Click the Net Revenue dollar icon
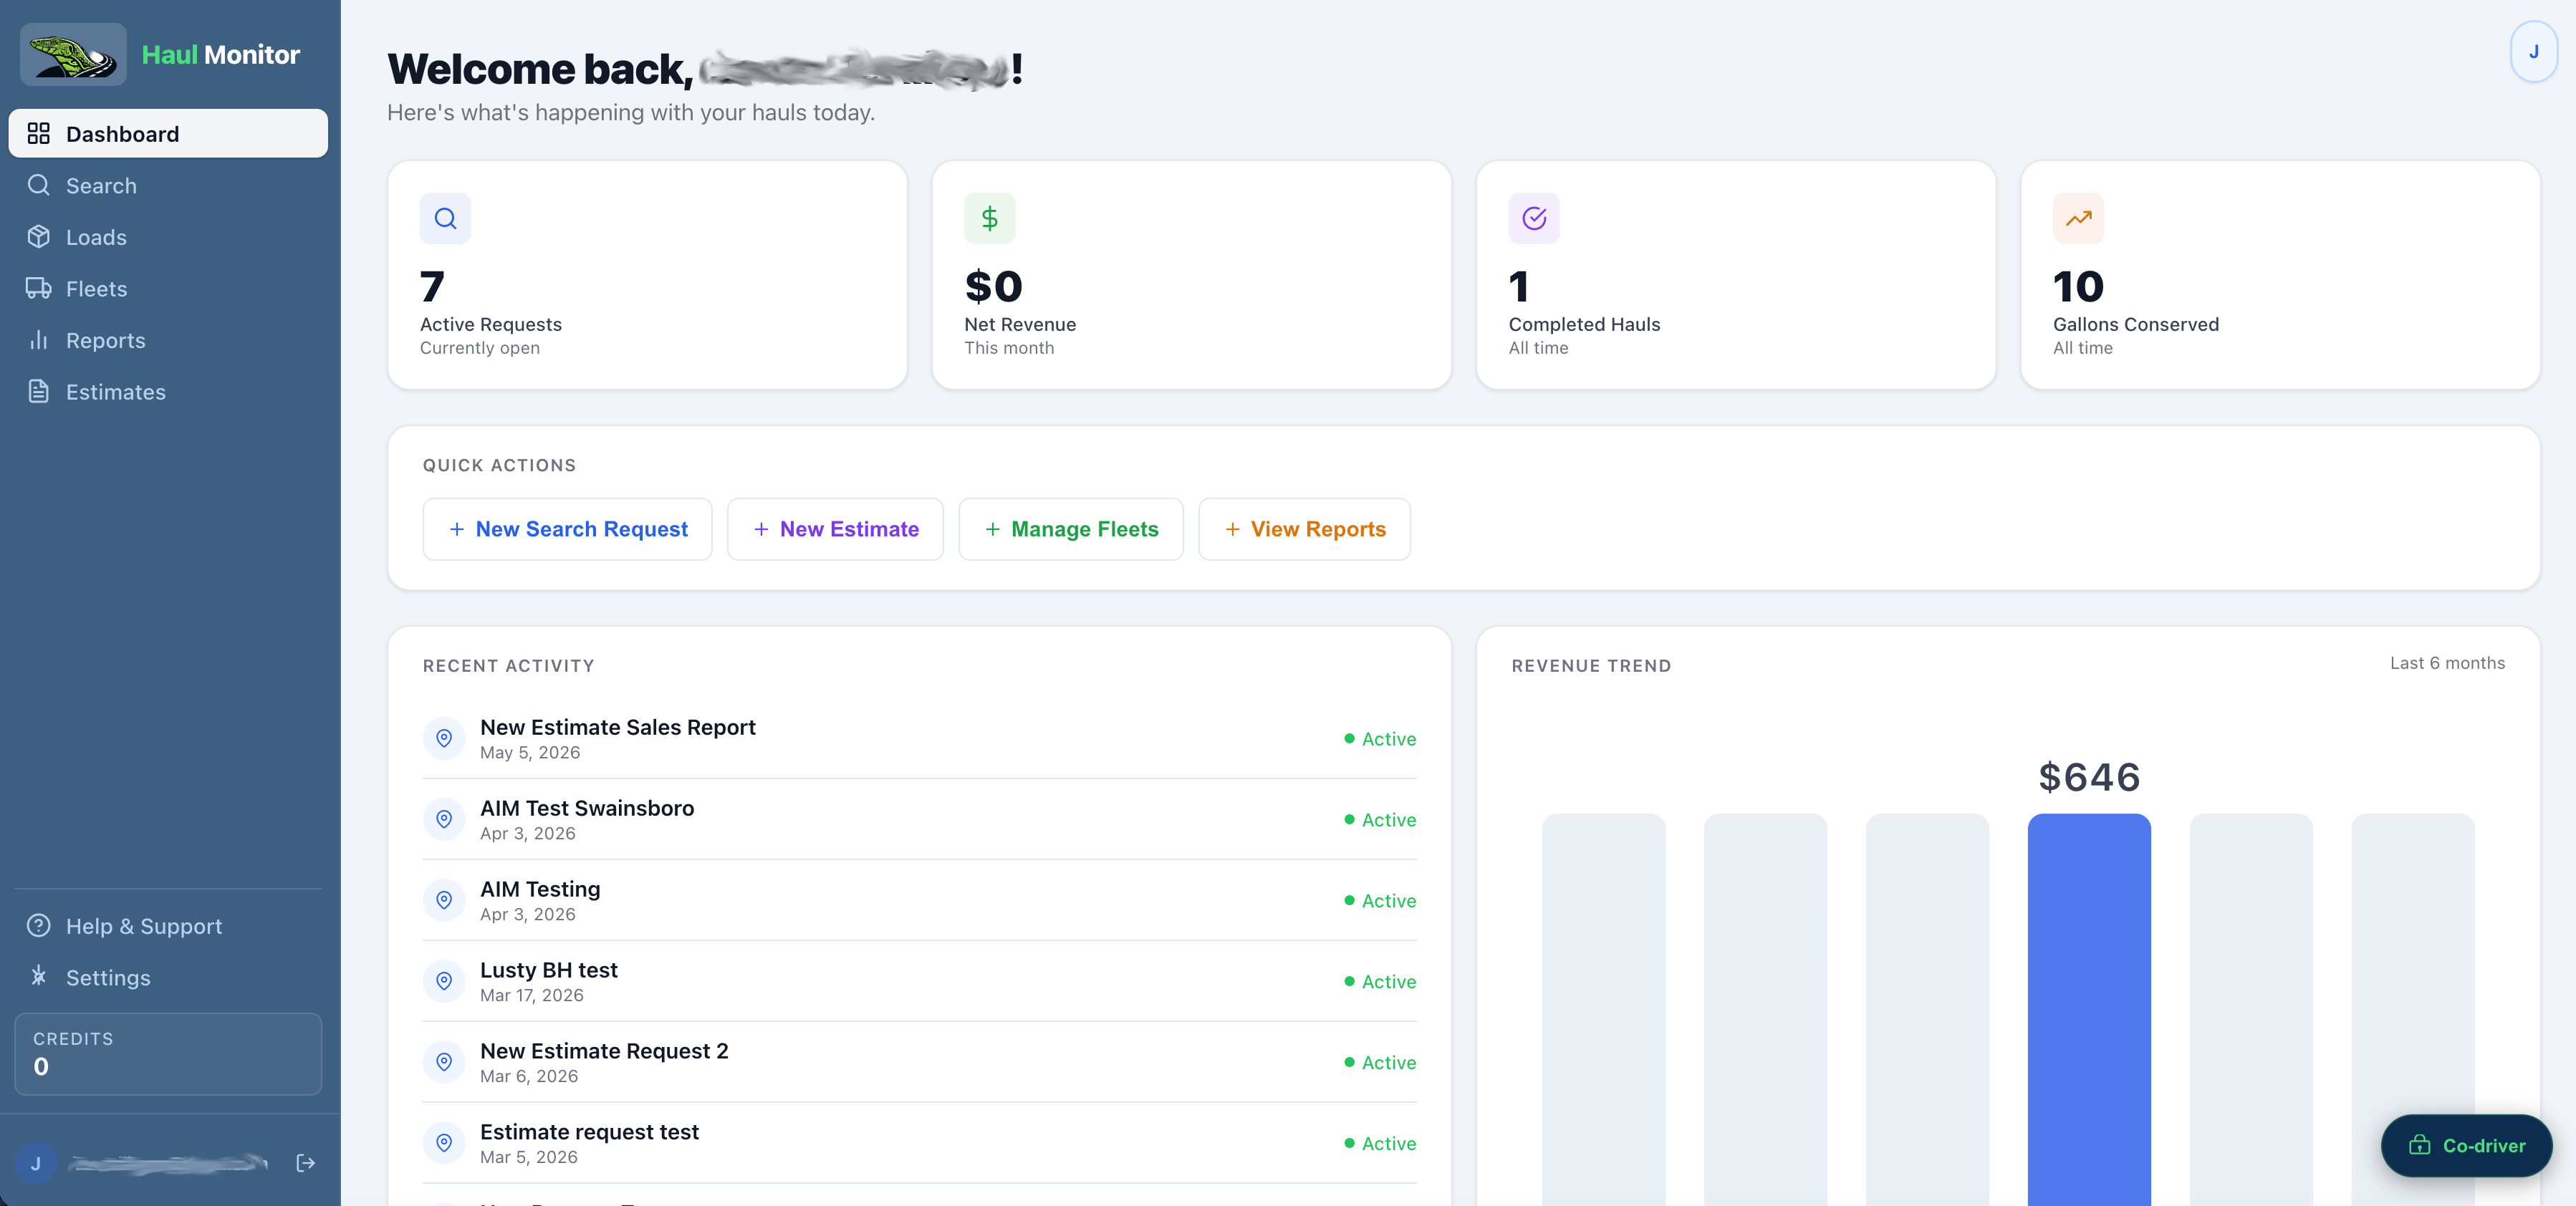The image size is (2576, 1206). tap(990, 218)
